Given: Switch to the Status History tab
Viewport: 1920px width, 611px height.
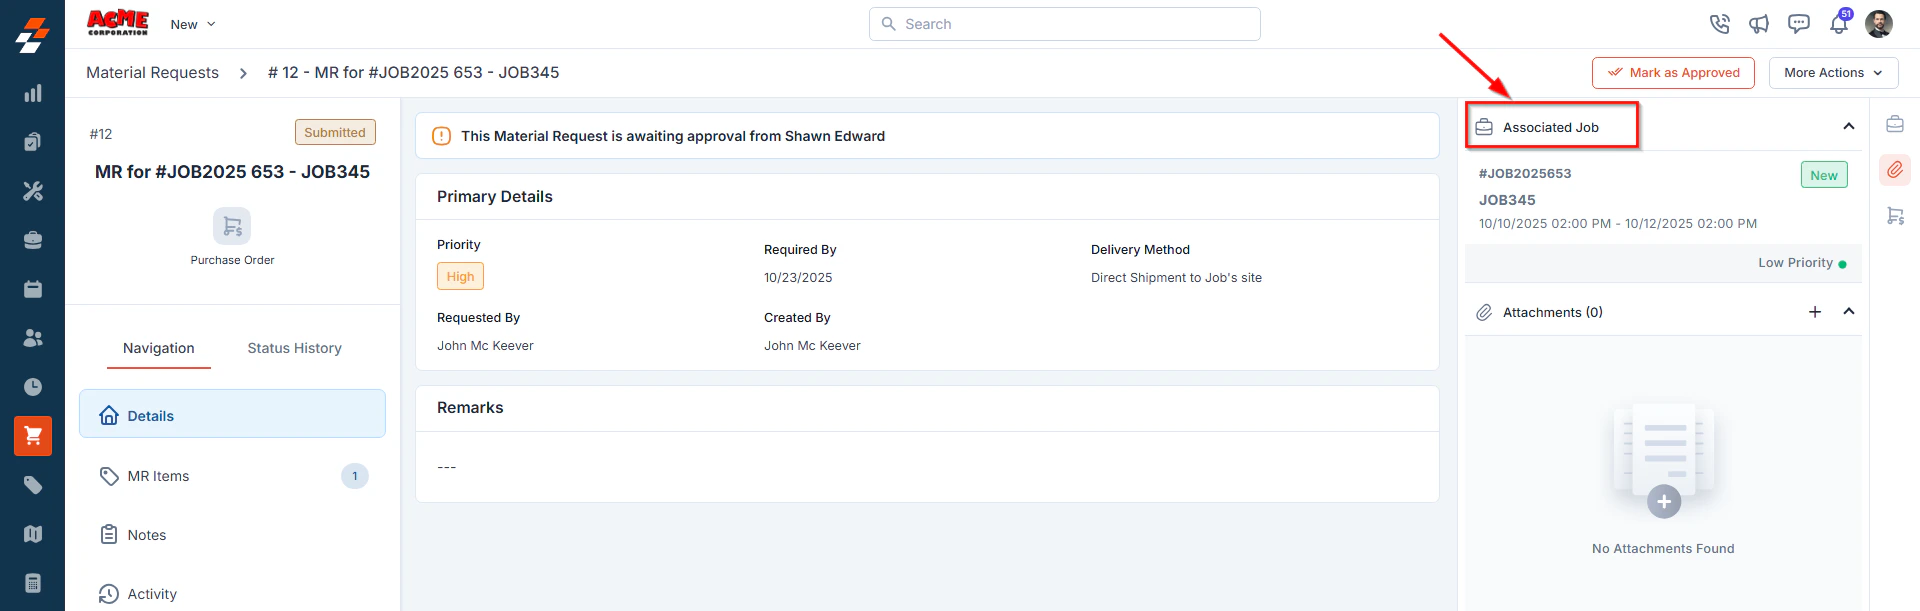Looking at the screenshot, I should click(295, 348).
